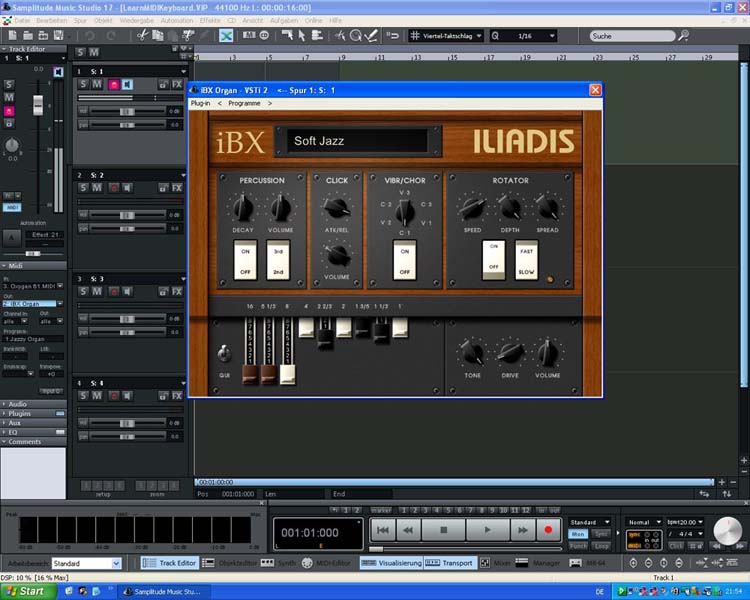Click the undo arrow icon
This screenshot has width=750, height=600.
click(x=89, y=35)
